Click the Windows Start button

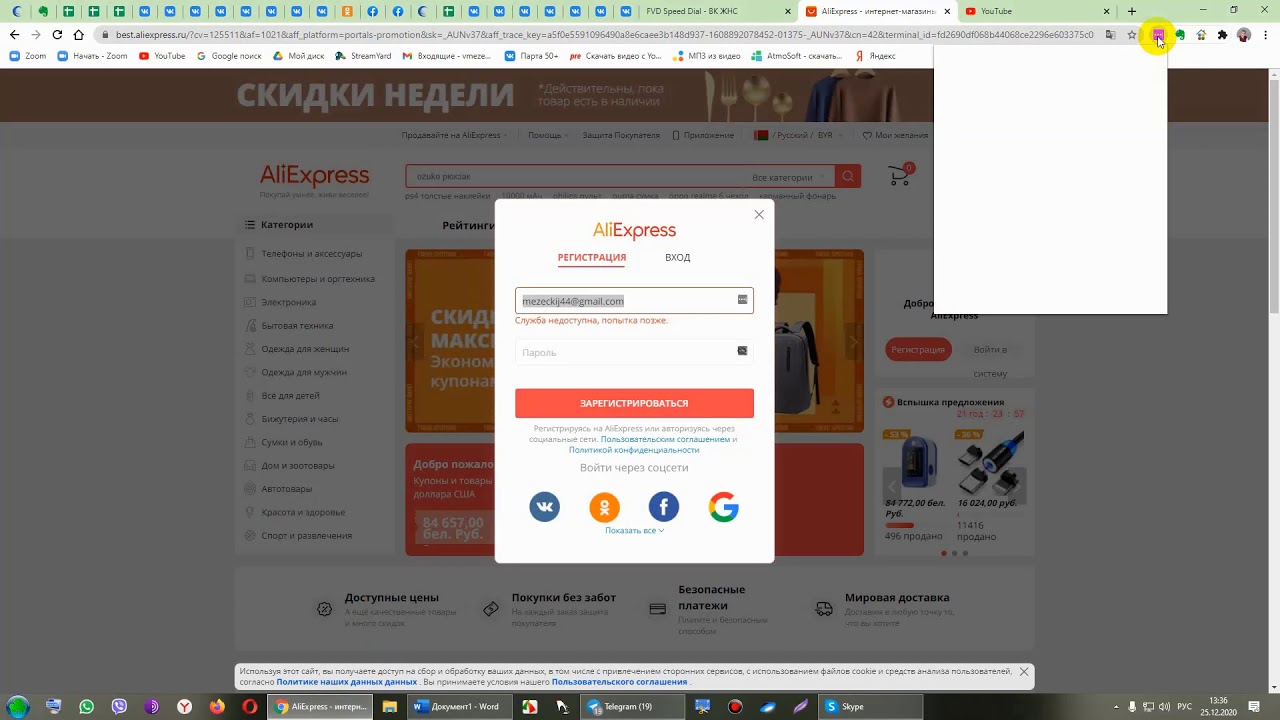(x=19, y=707)
